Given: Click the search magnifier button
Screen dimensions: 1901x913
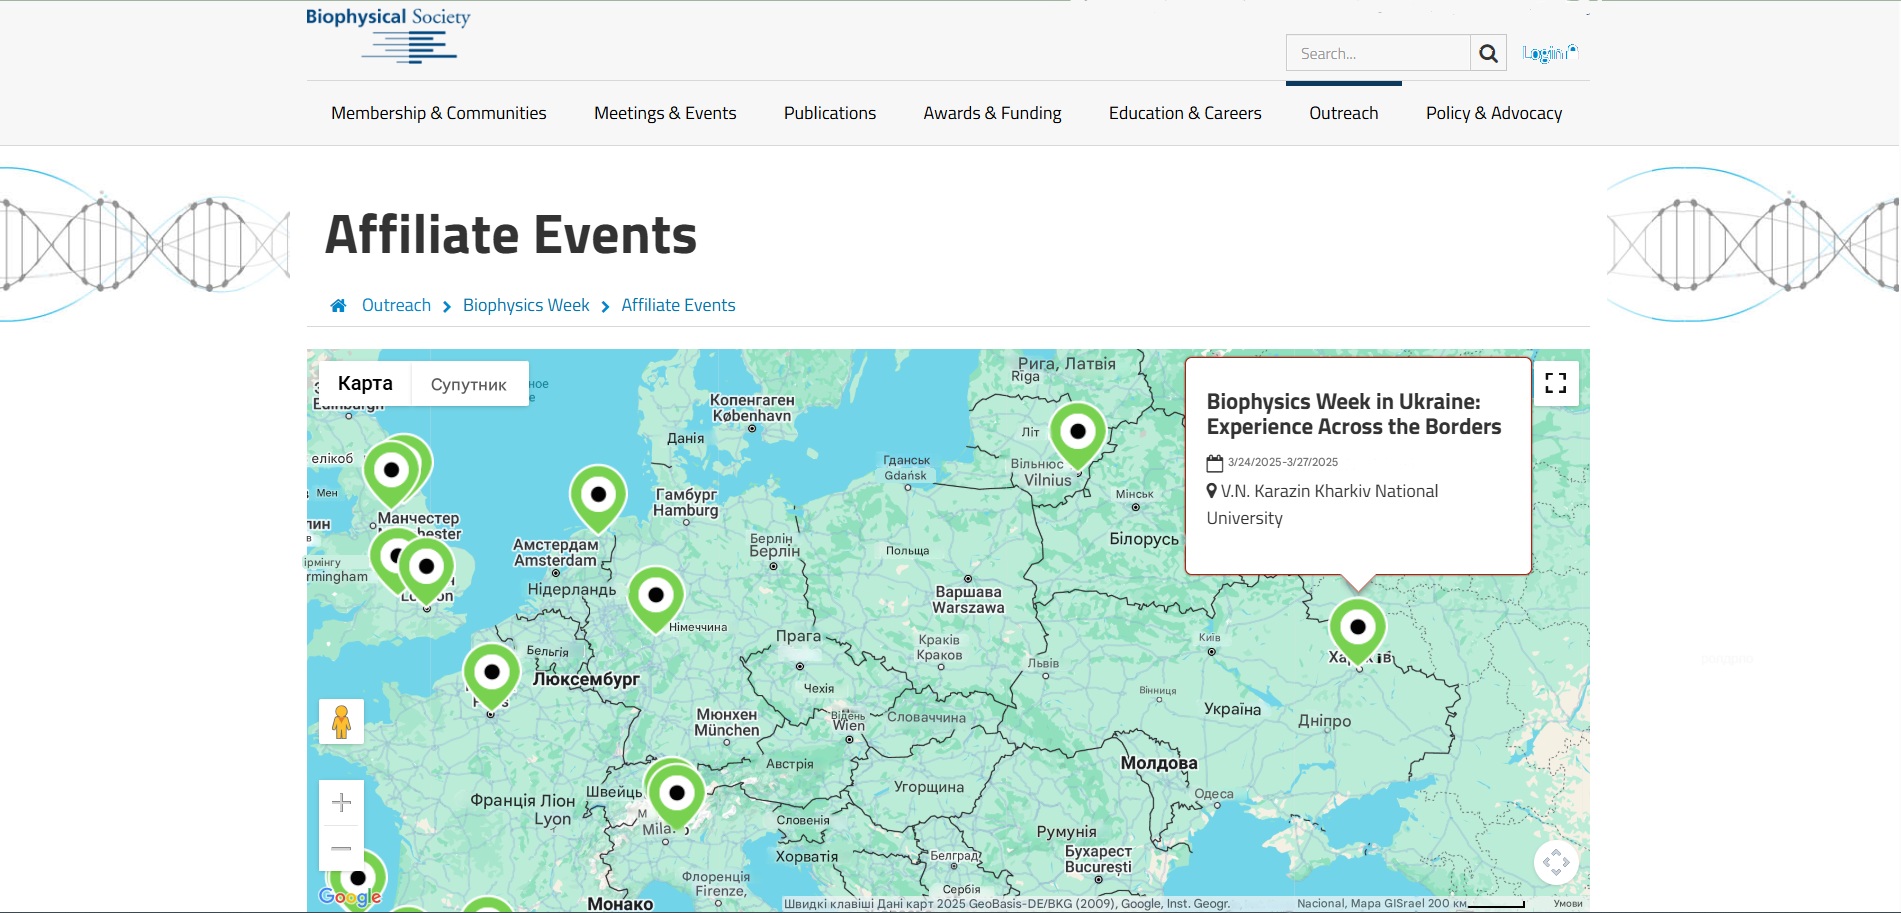Looking at the screenshot, I should [x=1488, y=53].
